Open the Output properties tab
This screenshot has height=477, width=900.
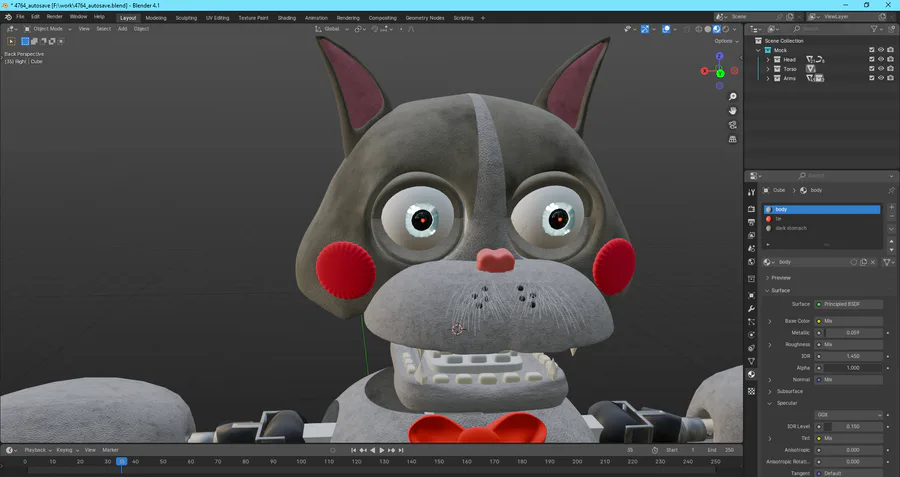[751, 222]
